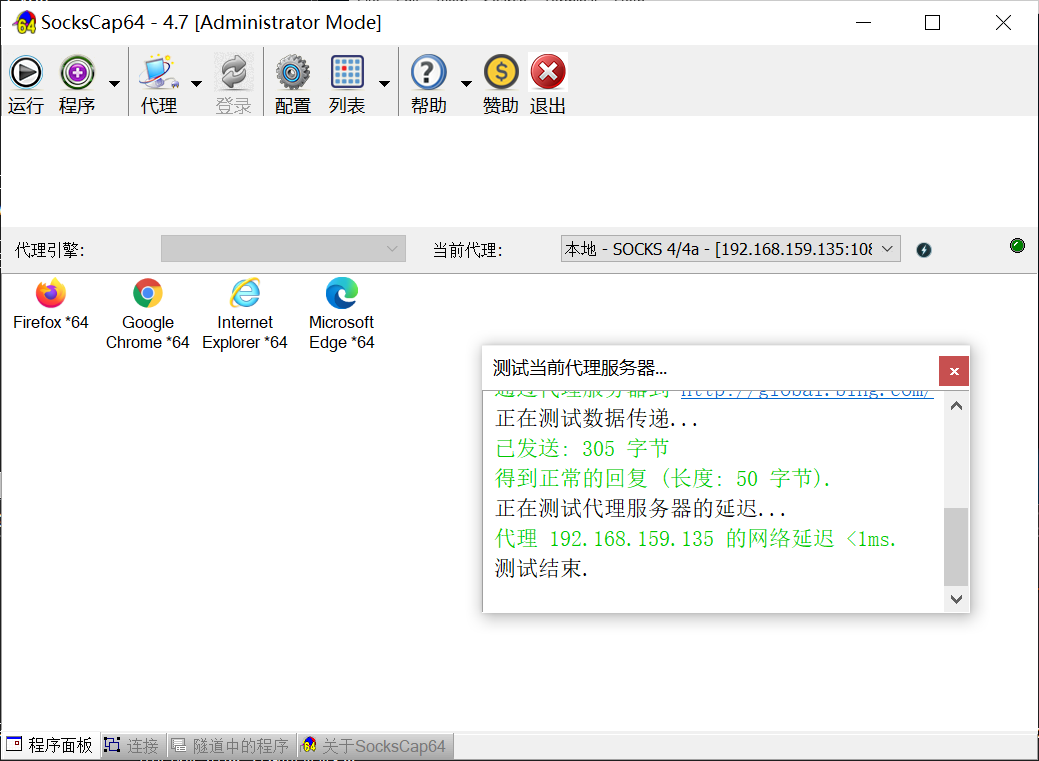Viewport: 1039px width, 761px height.
Task: Click the scroll up arrow in test log
Action: (x=956, y=406)
